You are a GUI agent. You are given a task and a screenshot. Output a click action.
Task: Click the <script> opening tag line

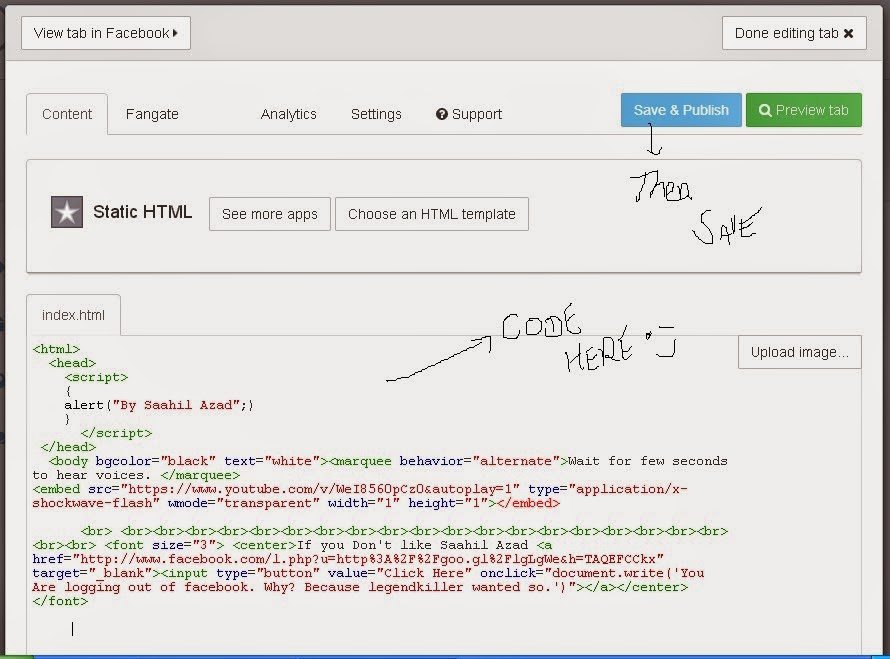(x=96, y=377)
